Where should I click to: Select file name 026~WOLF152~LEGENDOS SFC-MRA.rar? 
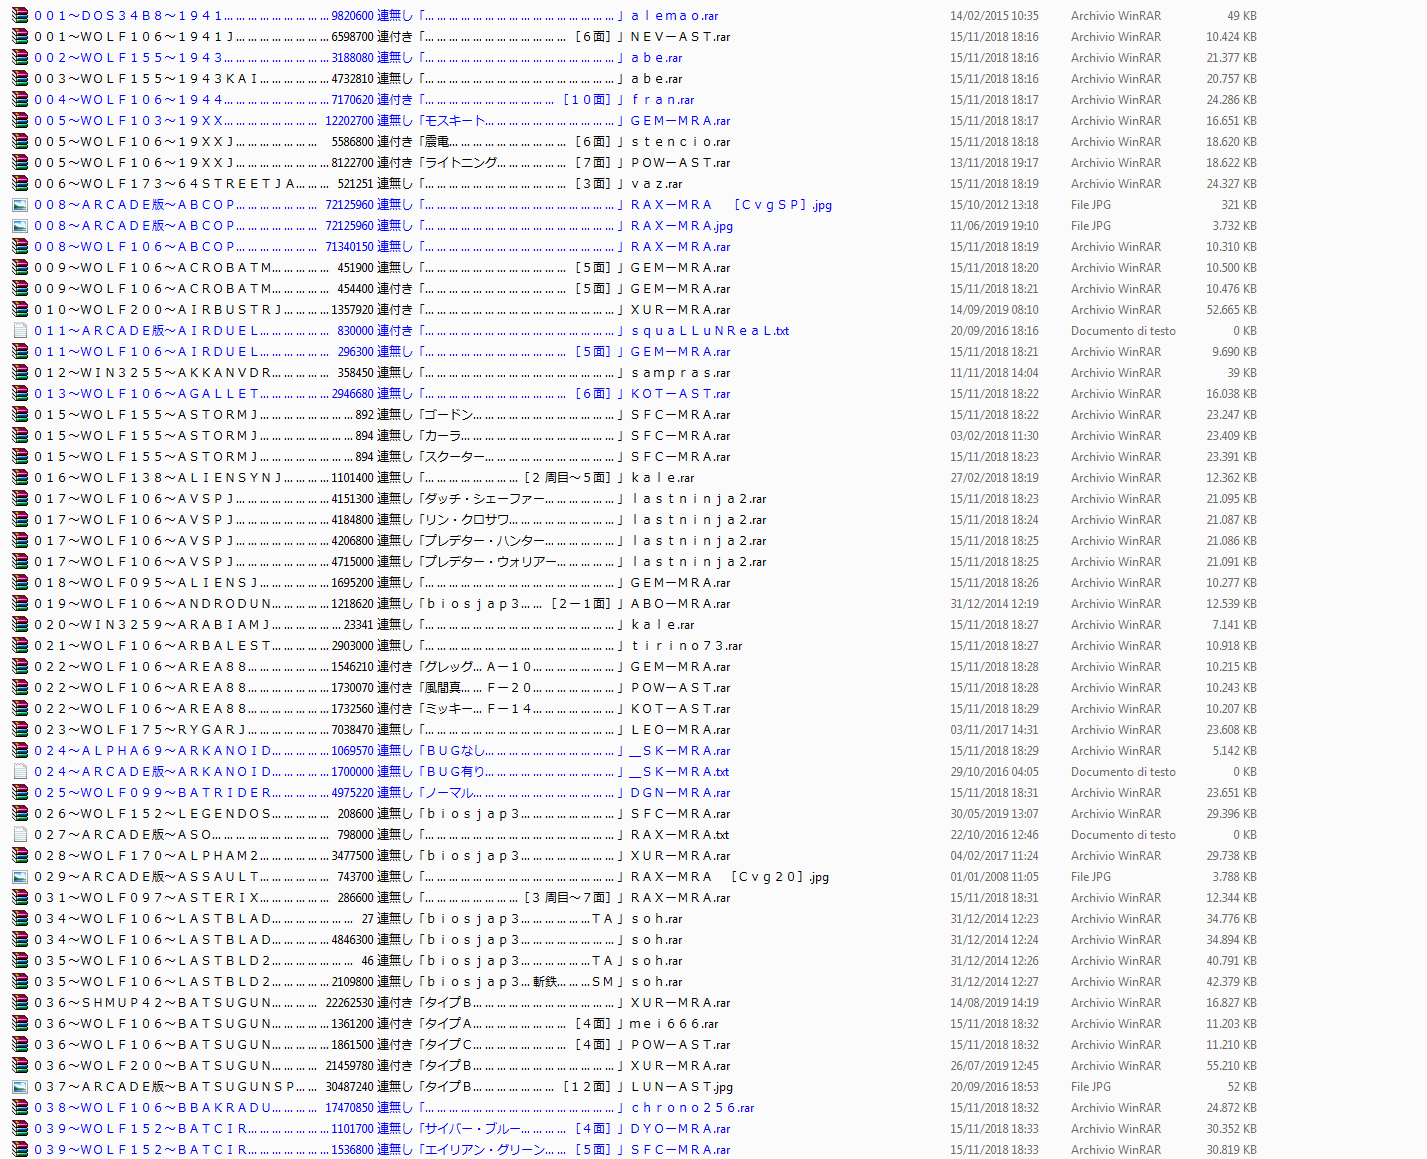382,814
